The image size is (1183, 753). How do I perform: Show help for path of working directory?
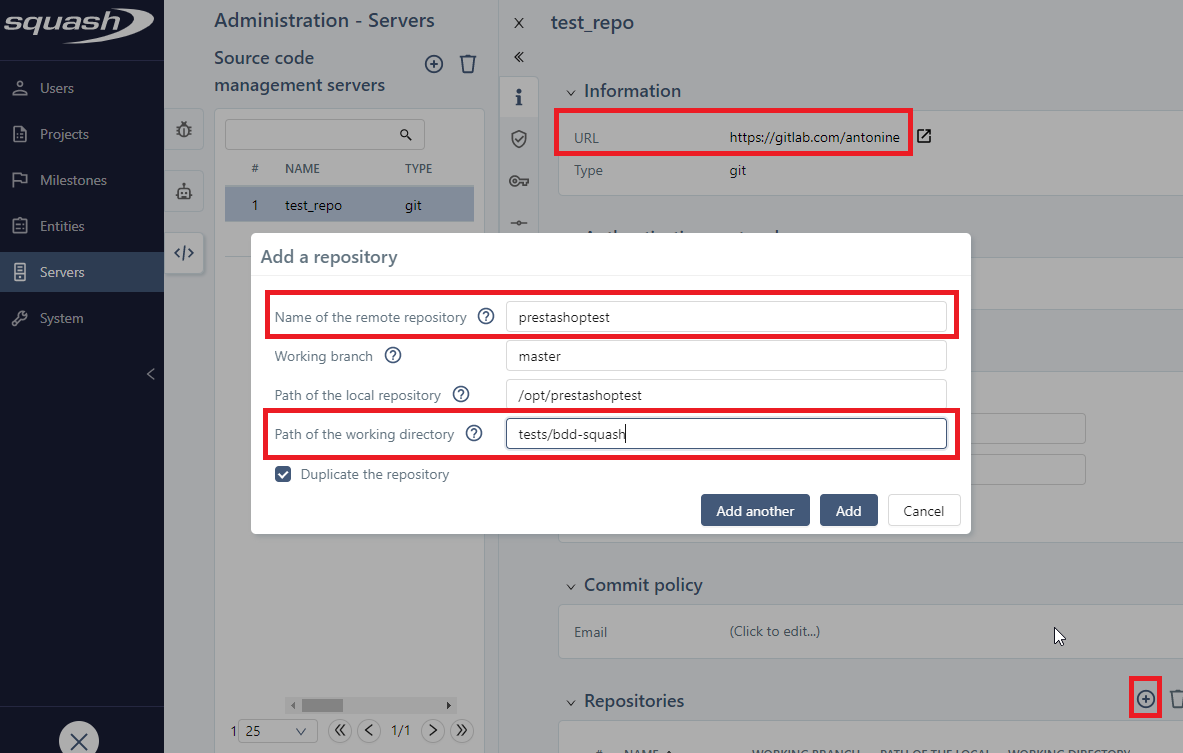[x=474, y=434]
